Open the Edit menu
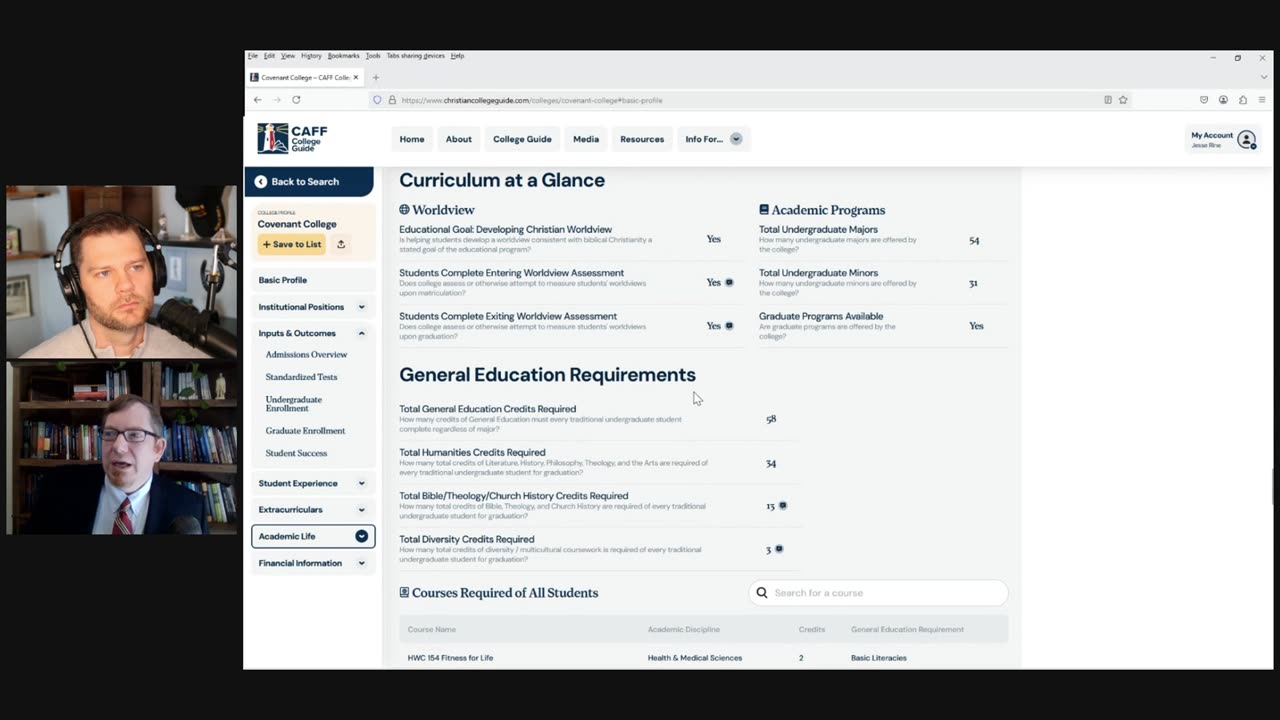The image size is (1280, 720). tap(269, 56)
